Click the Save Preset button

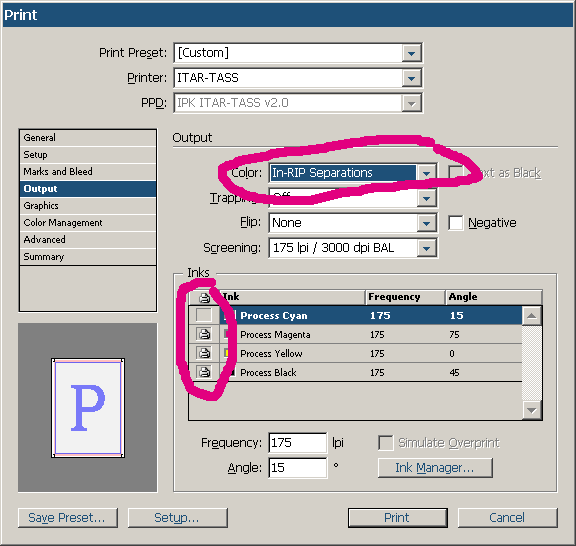click(68, 518)
